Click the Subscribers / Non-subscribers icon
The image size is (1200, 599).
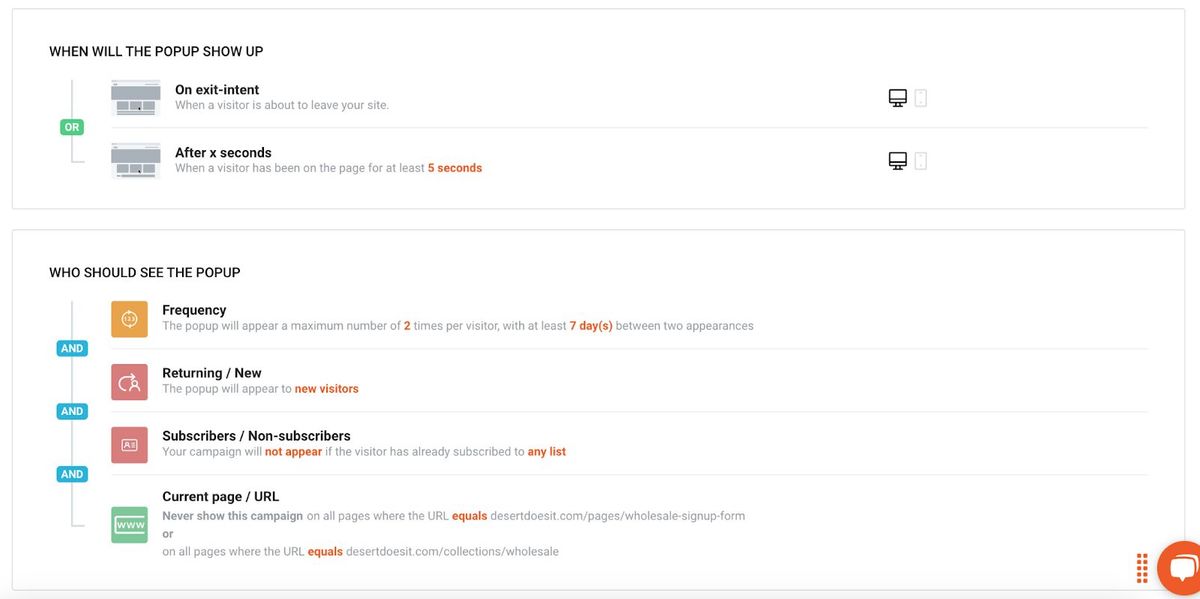click(129, 445)
